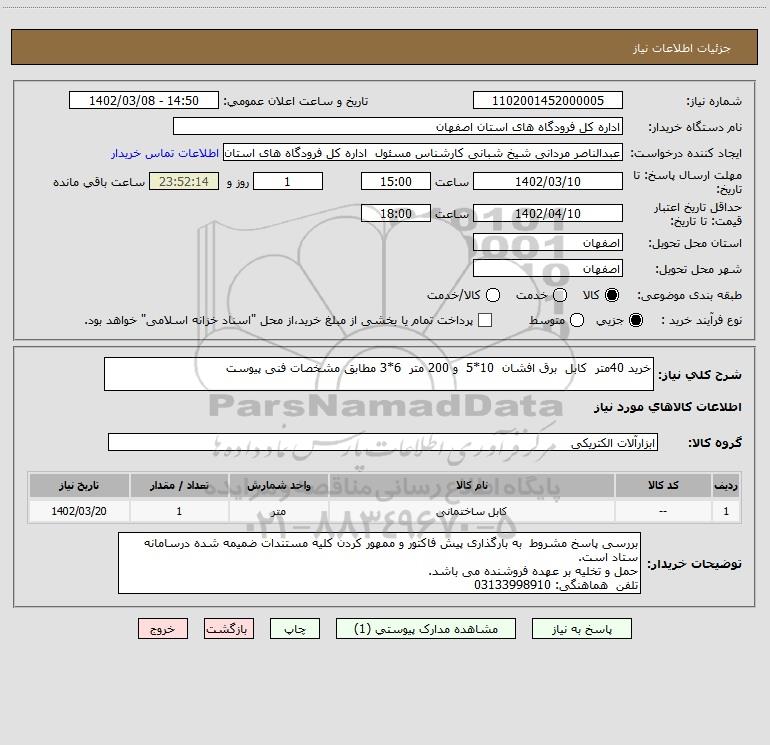Click the اطلاعات کالاهای مورد نیاز heading
Viewport: 770px width, 745px height.
coord(667,407)
